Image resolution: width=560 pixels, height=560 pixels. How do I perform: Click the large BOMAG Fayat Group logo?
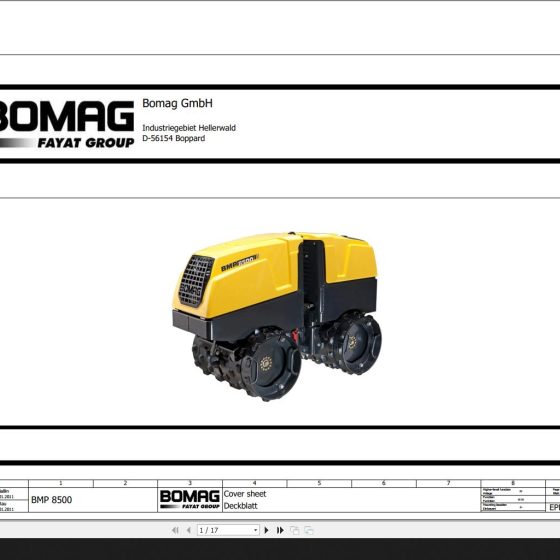click(66, 124)
